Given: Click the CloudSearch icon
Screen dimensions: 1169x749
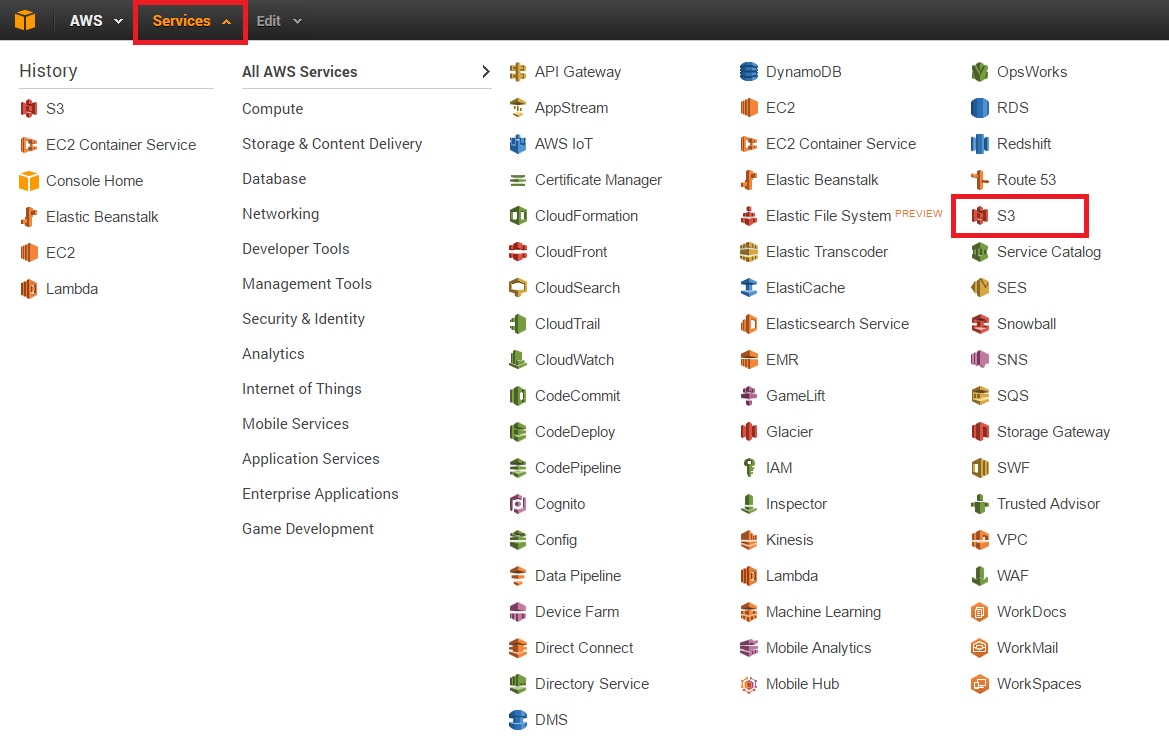Looking at the screenshot, I should point(517,288).
